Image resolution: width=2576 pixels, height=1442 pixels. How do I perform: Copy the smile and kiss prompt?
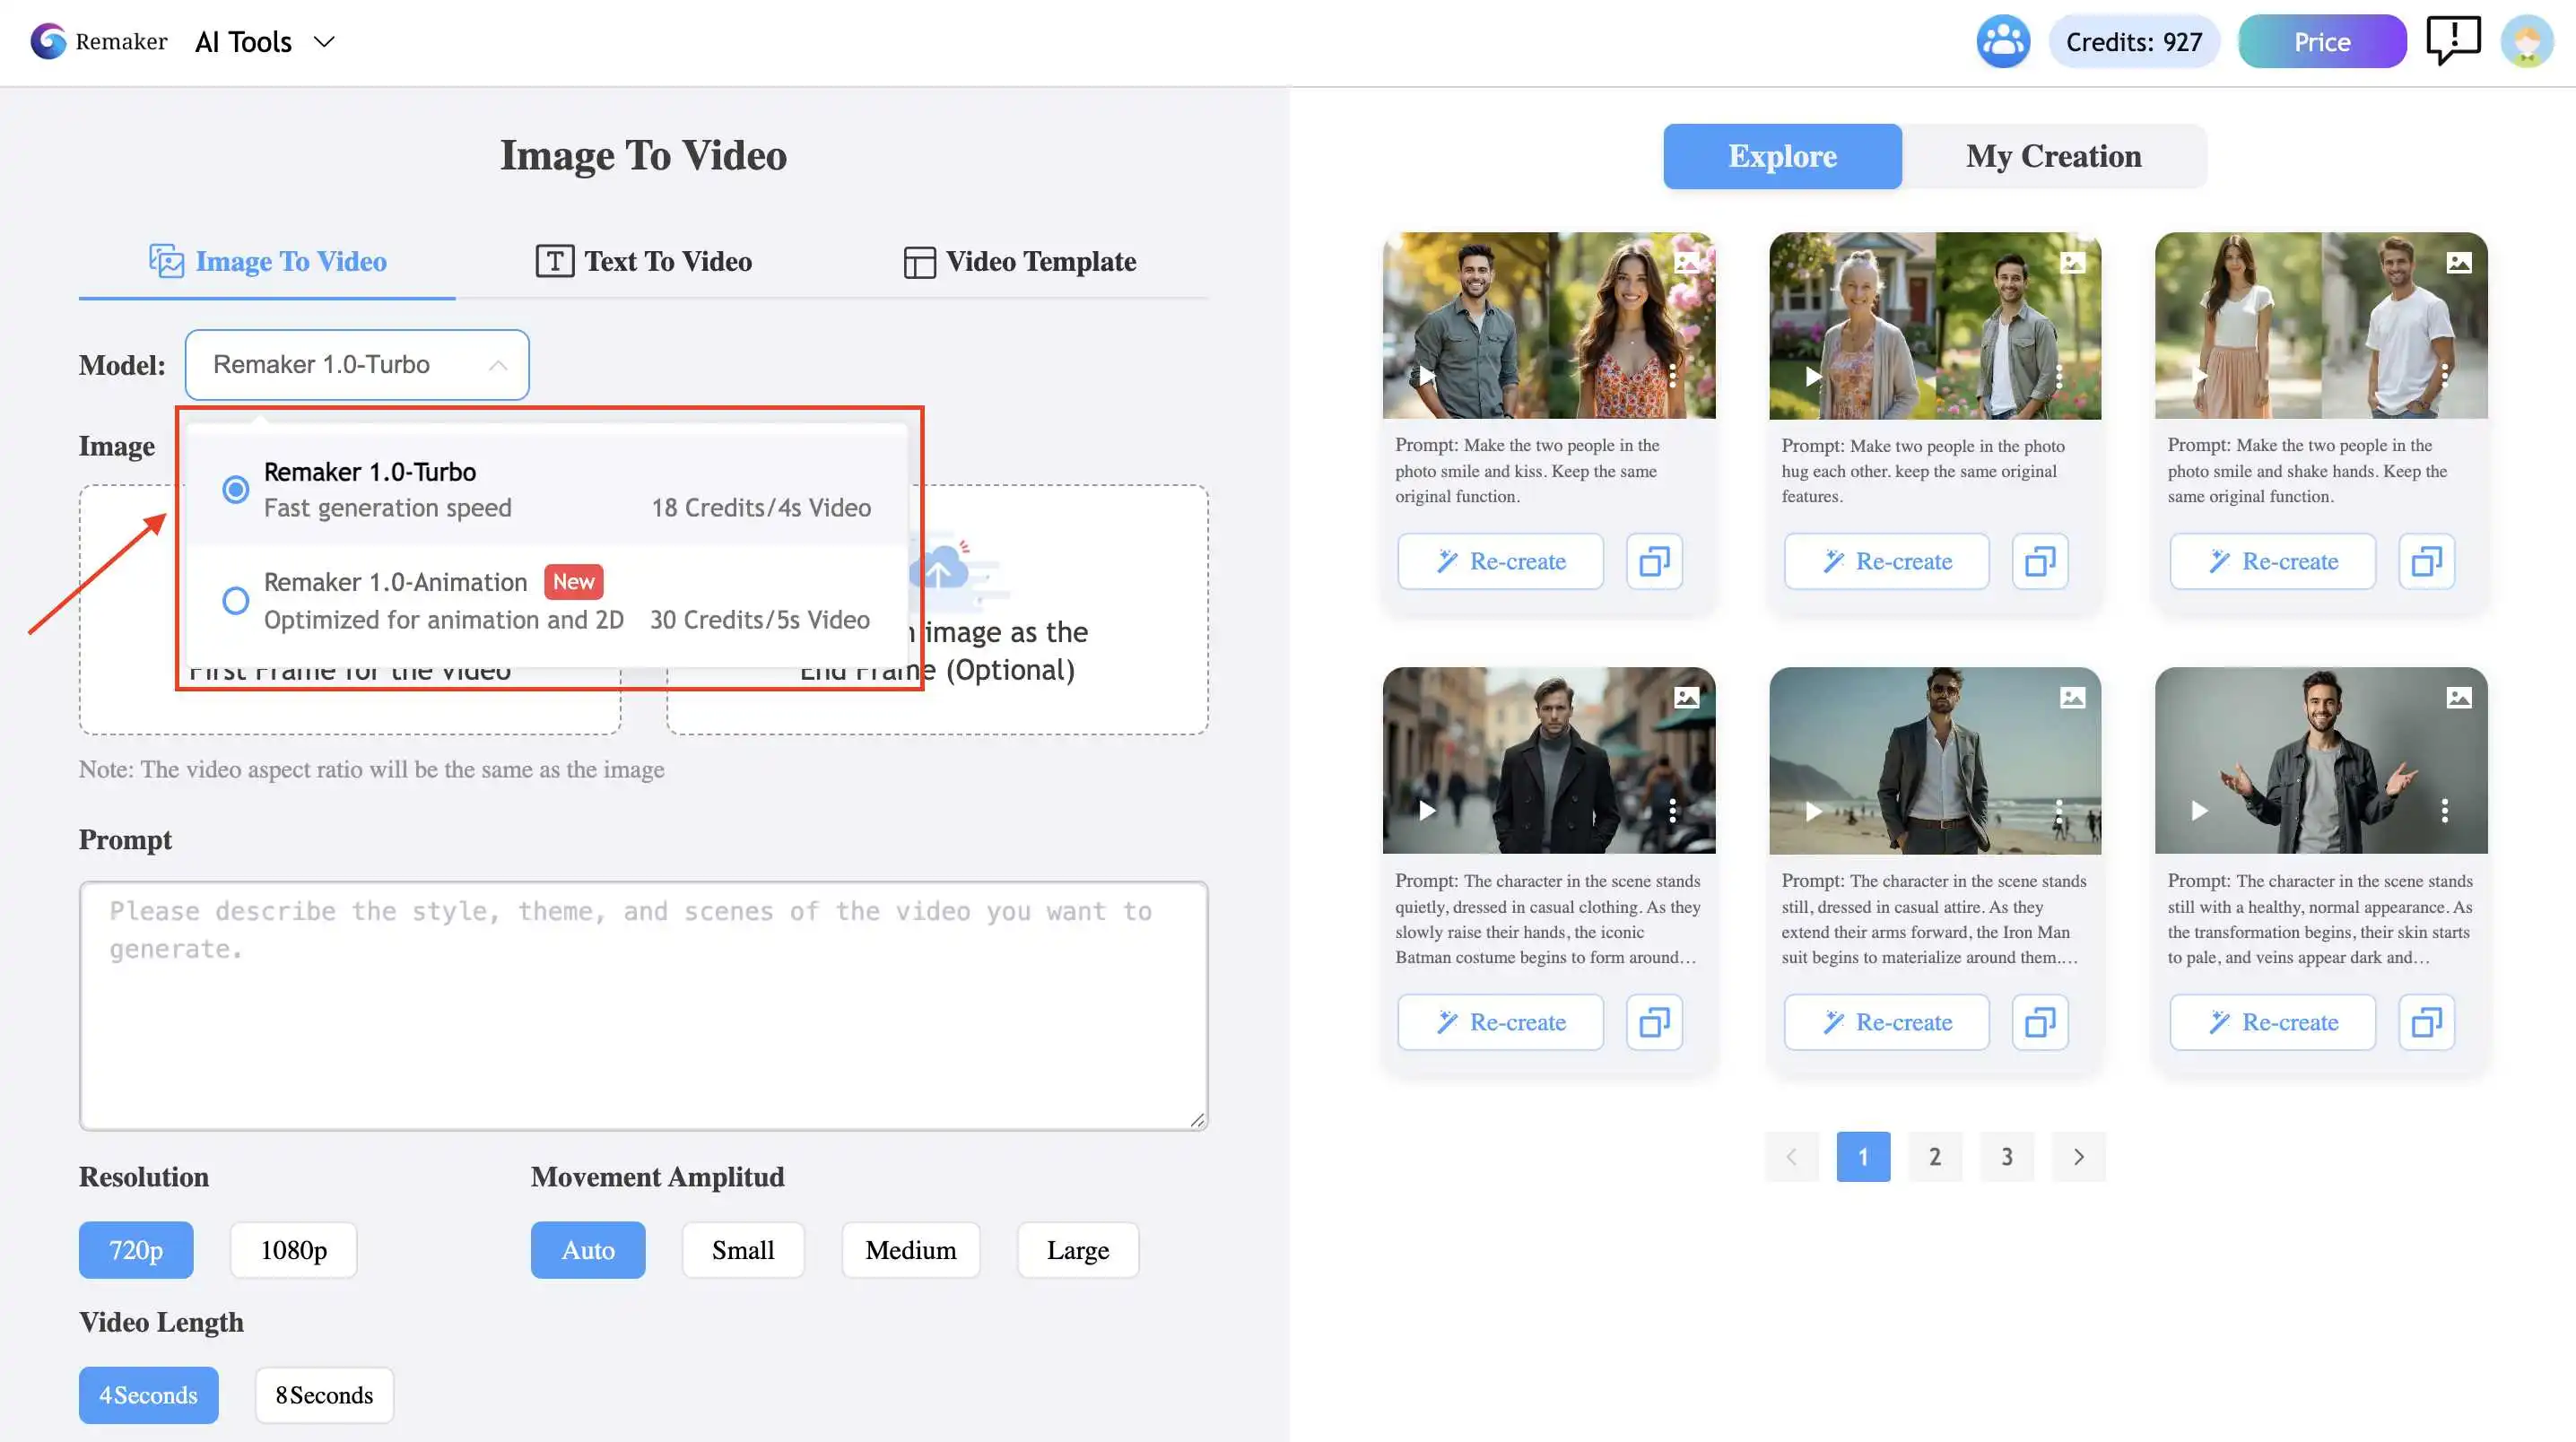click(x=1654, y=561)
